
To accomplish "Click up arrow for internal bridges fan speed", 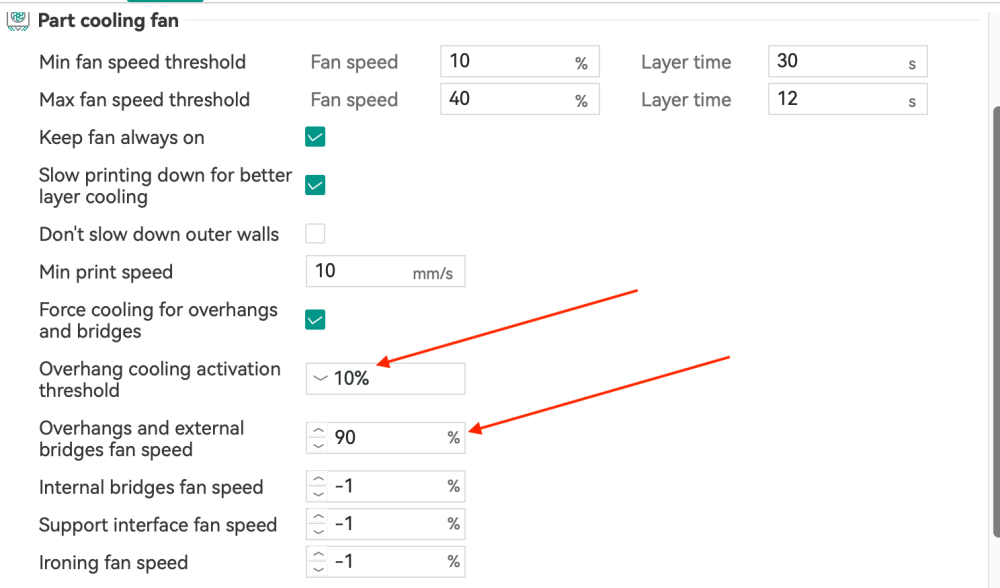I will coord(318,480).
